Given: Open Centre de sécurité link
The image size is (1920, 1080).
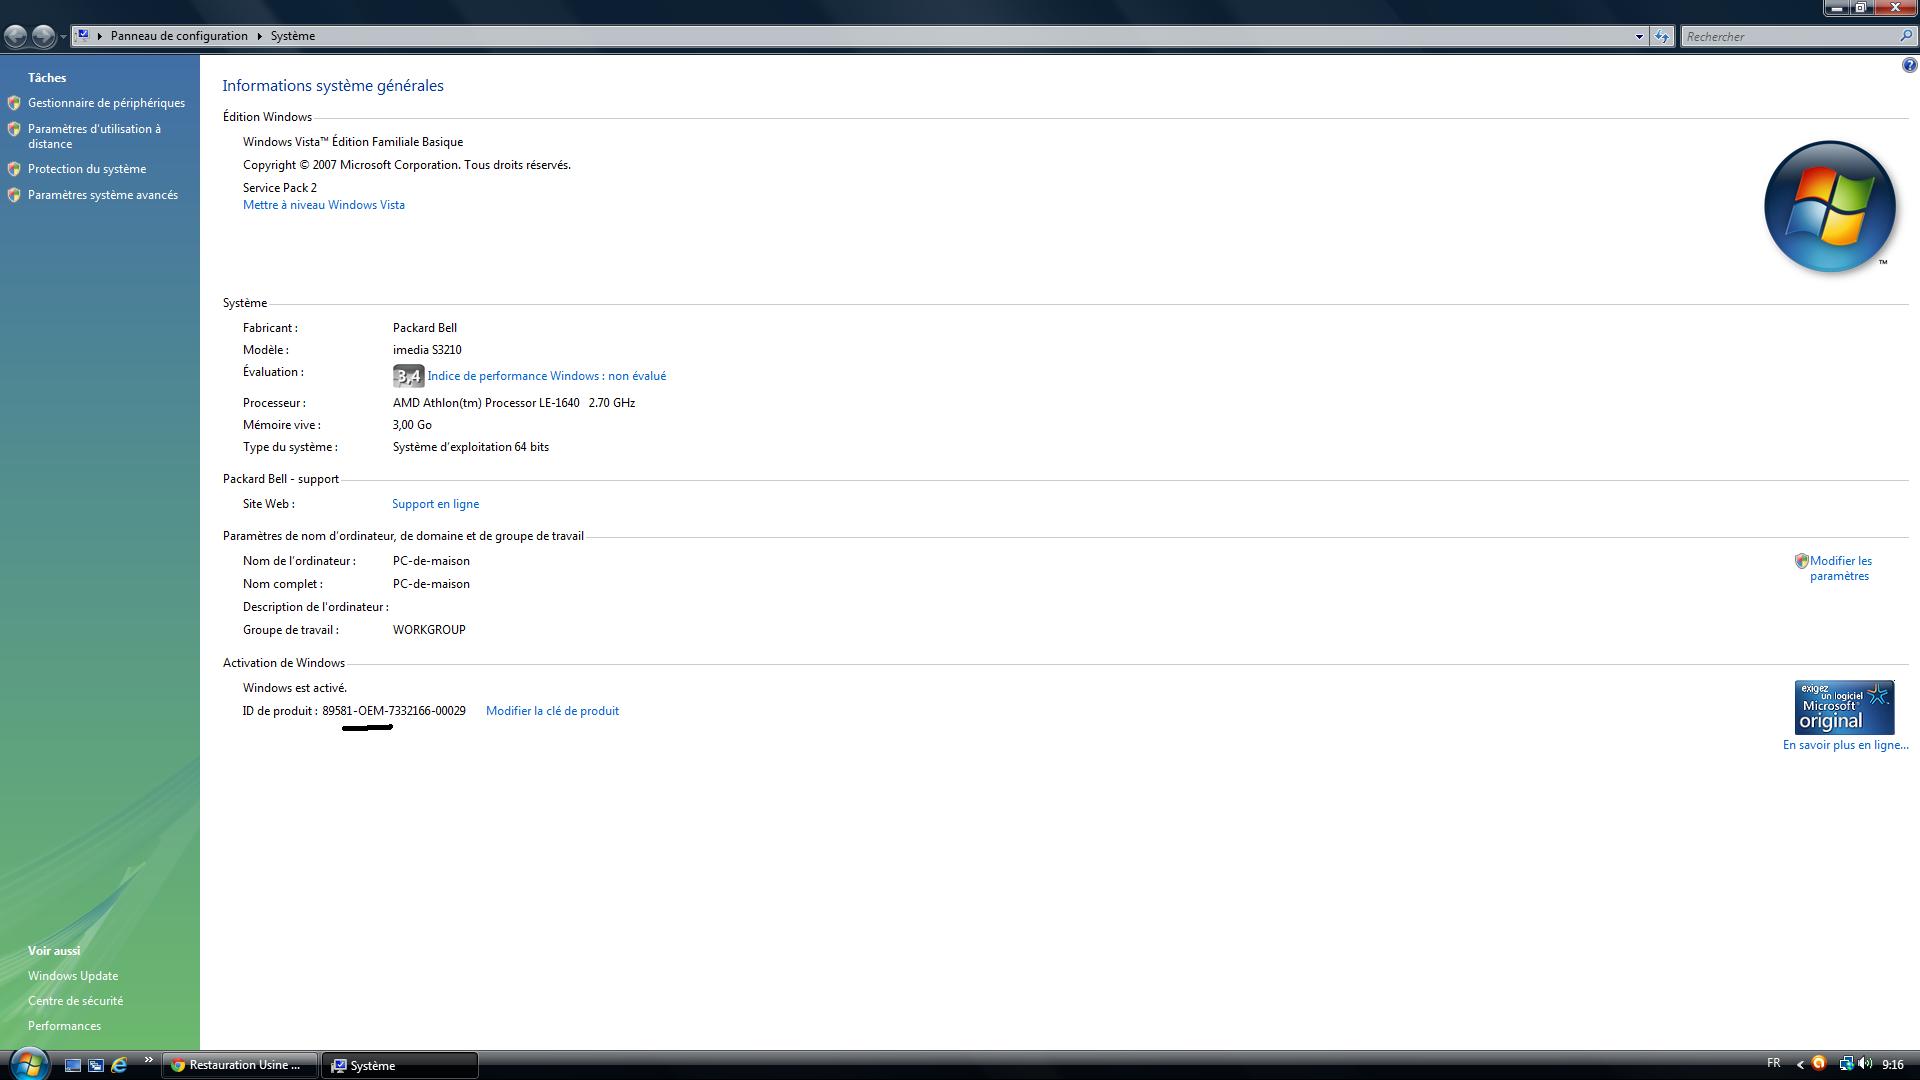Looking at the screenshot, I should (x=75, y=1001).
